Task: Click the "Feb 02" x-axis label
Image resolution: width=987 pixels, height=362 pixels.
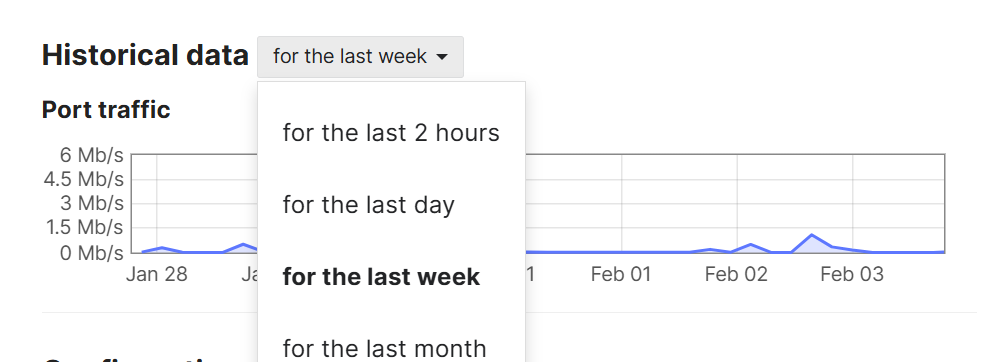Action: [x=736, y=274]
